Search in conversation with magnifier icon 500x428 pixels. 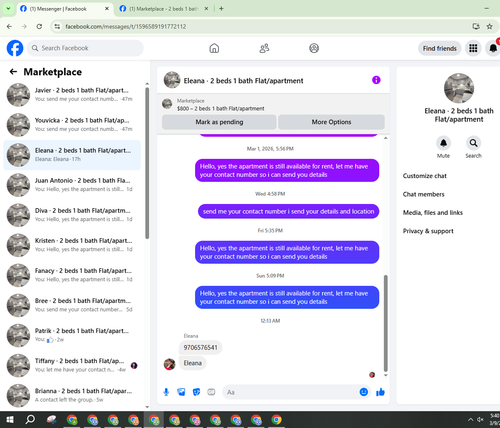[x=473, y=143]
